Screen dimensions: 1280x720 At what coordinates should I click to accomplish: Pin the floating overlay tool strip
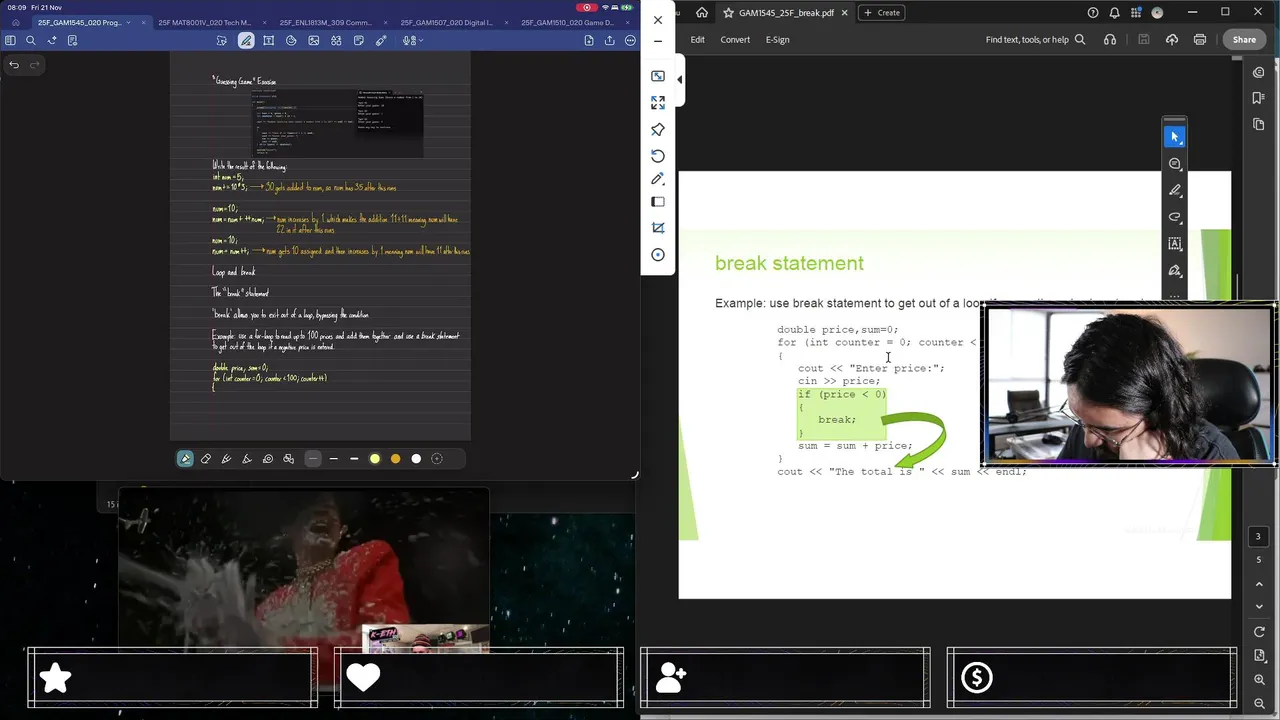click(x=658, y=130)
